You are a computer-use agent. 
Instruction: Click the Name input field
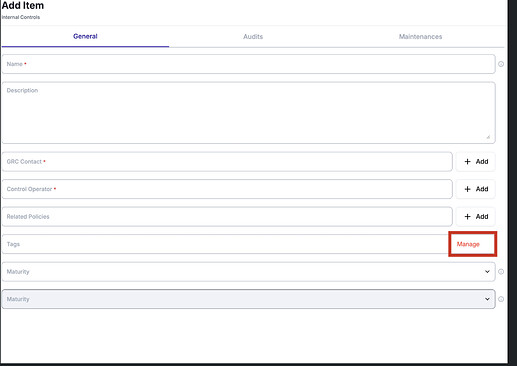[248, 64]
